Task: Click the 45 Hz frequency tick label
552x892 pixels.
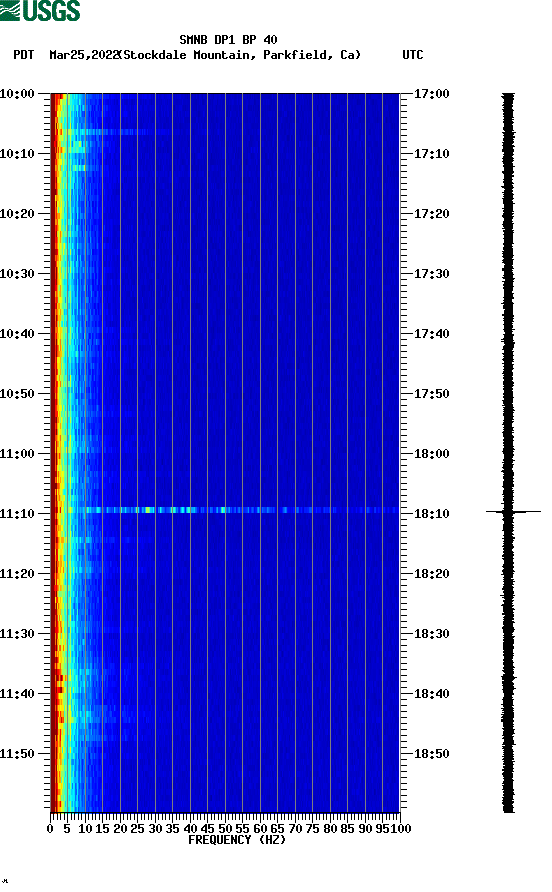Action: pos(208,829)
